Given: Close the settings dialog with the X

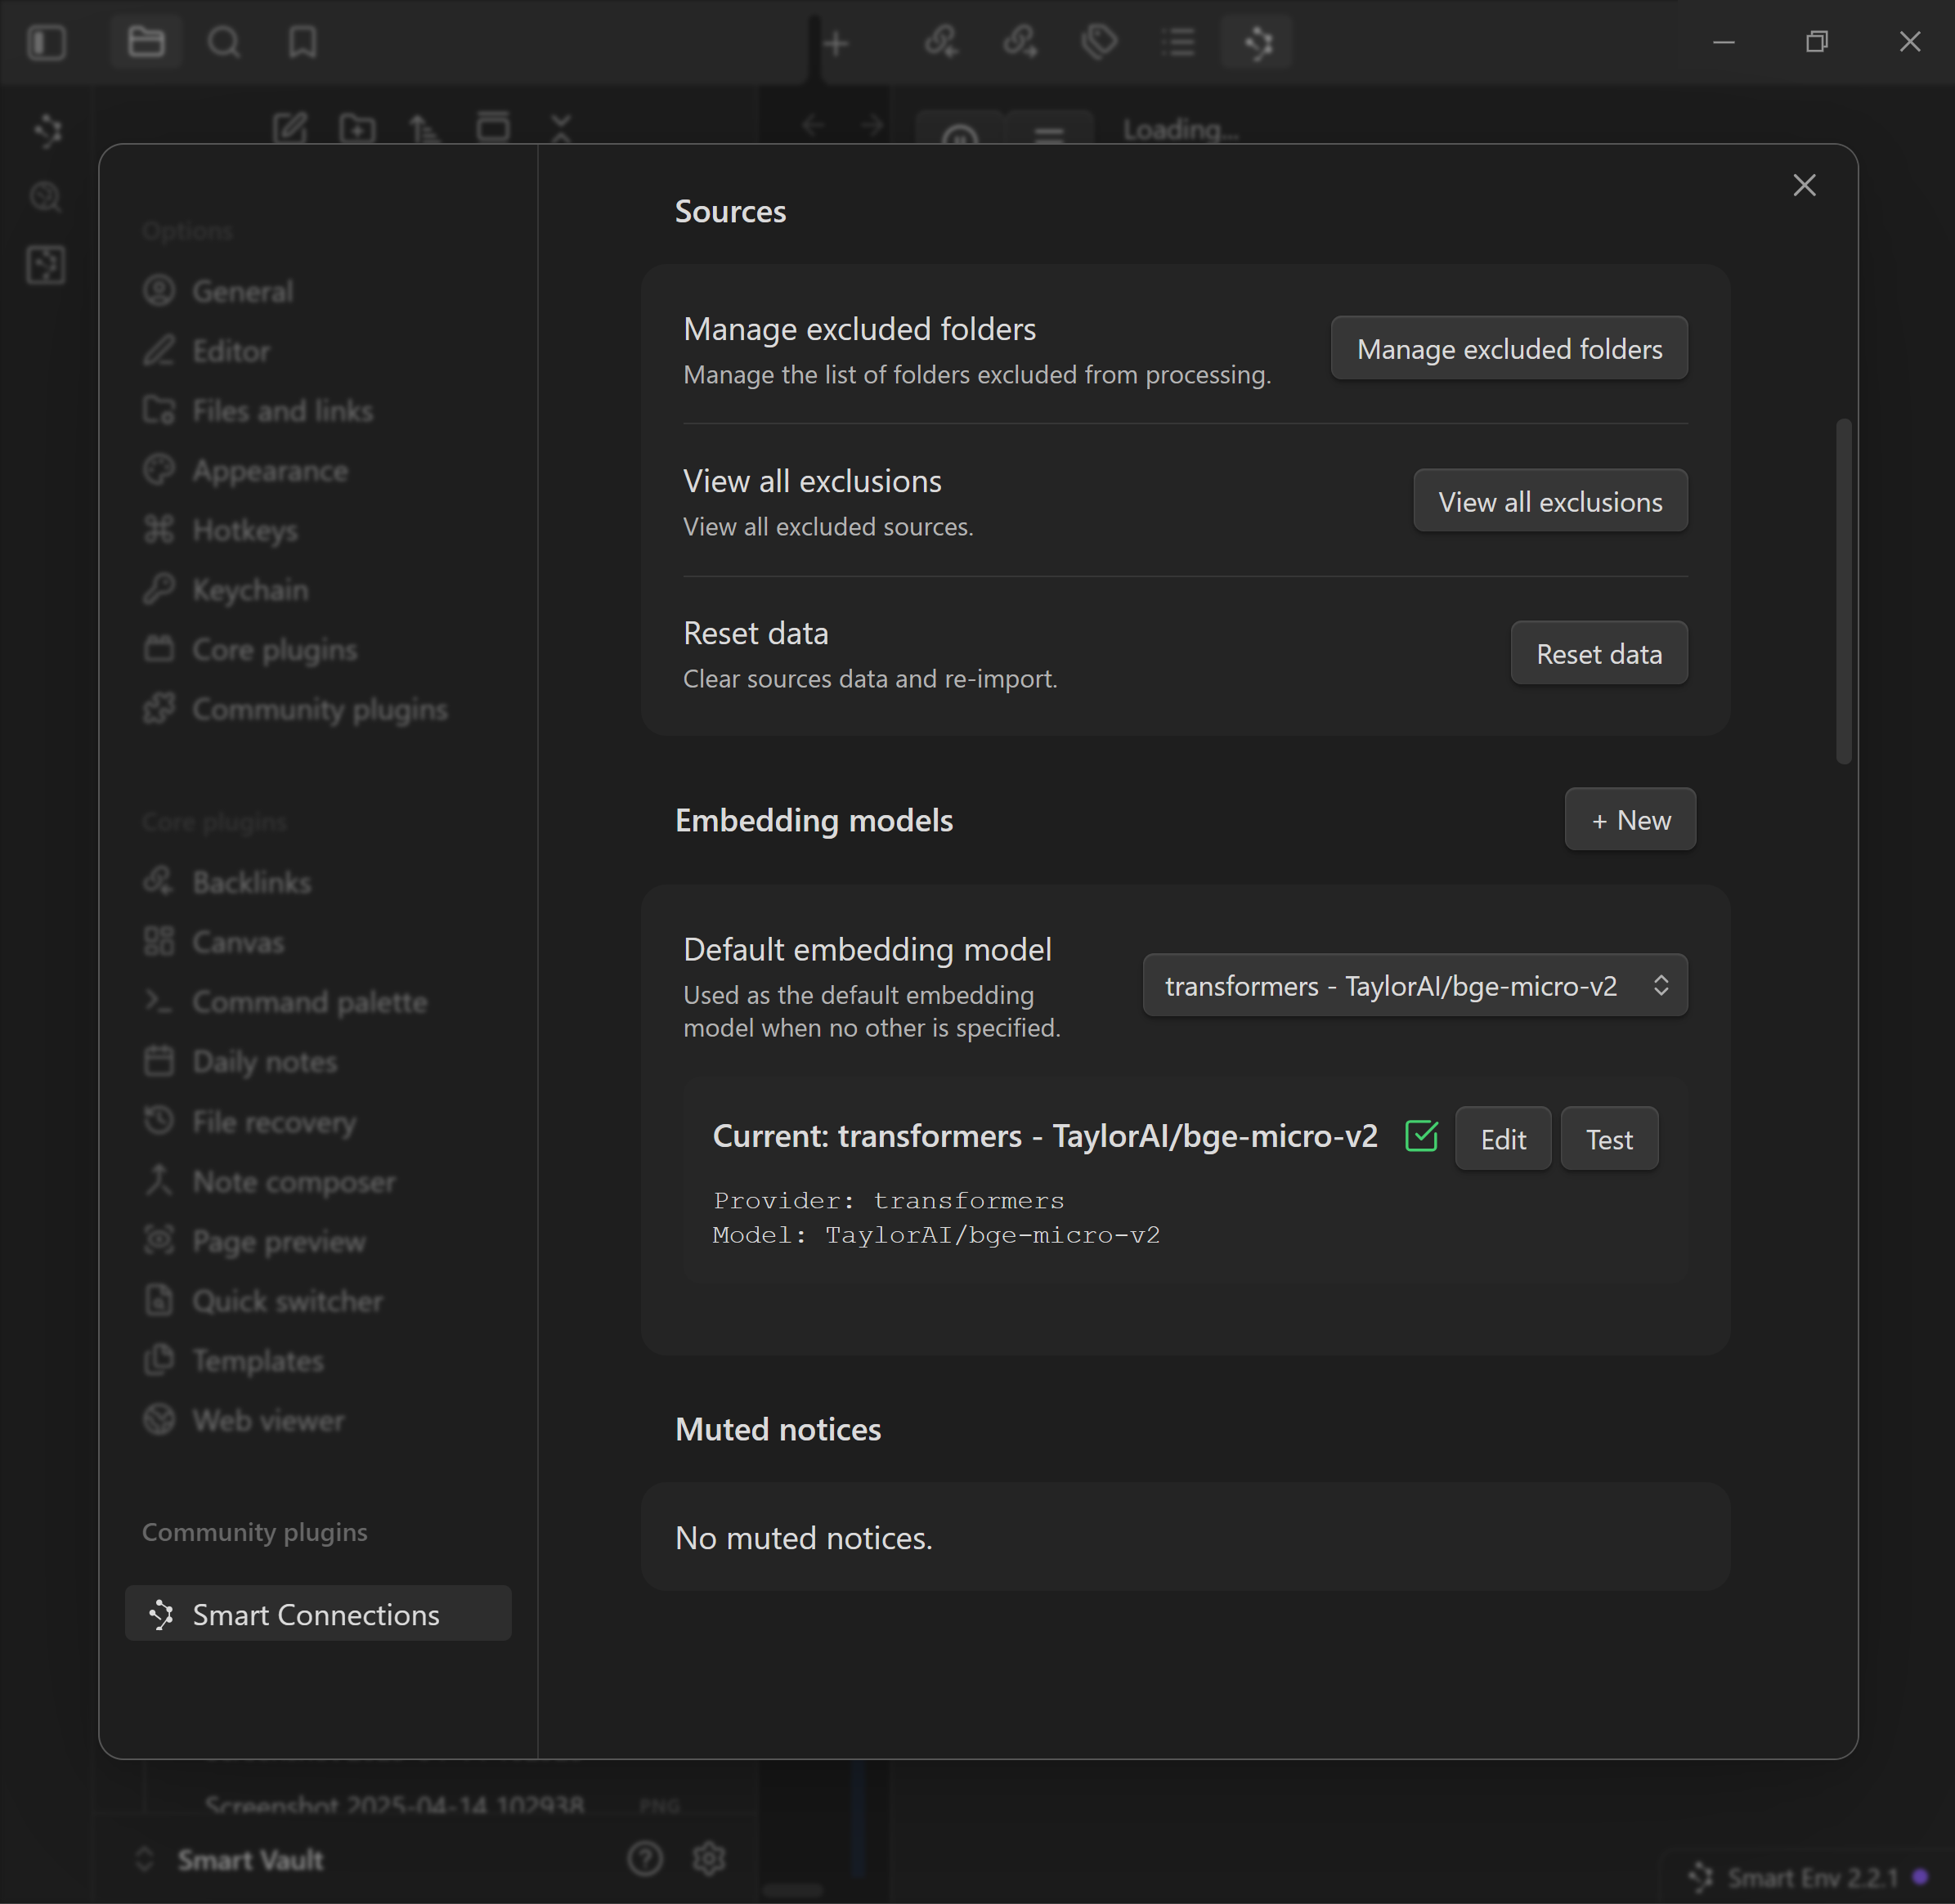Looking at the screenshot, I should coord(1804,185).
